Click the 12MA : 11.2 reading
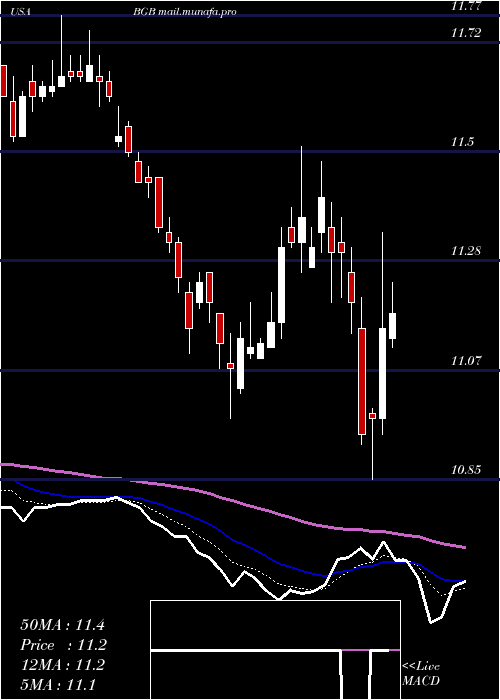The height and width of the screenshot is (700, 500). pyautogui.click(x=62, y=665)
